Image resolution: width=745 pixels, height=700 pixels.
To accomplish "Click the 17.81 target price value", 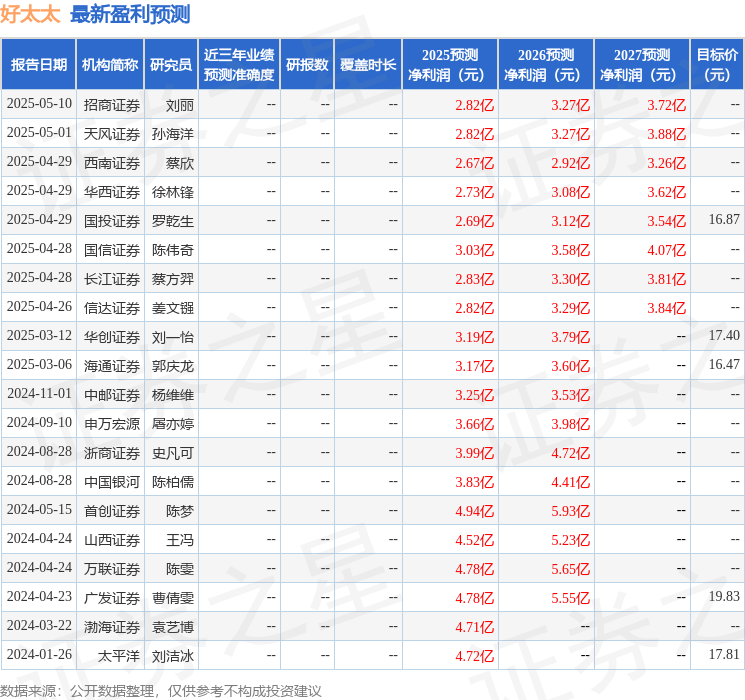I will tap(724, 654).
